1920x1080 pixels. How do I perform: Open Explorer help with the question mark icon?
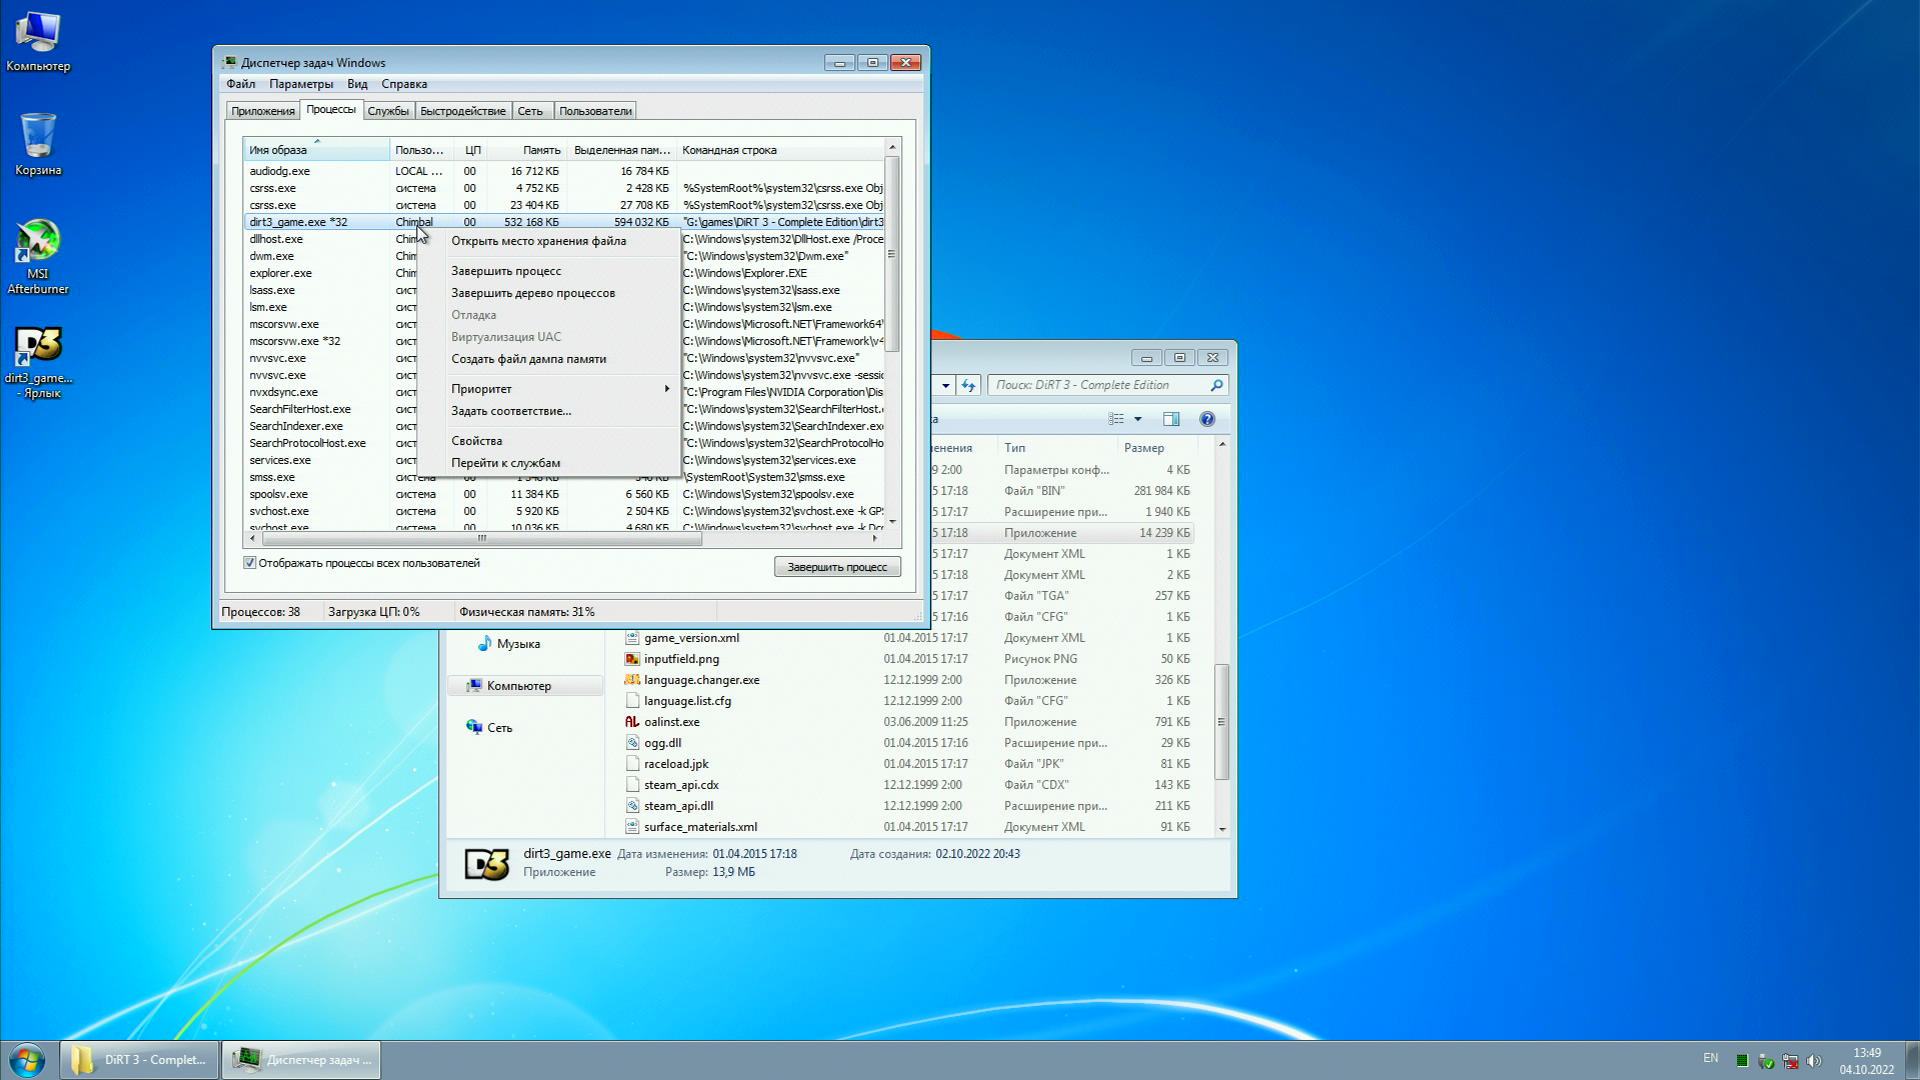tap(1207, 419)
